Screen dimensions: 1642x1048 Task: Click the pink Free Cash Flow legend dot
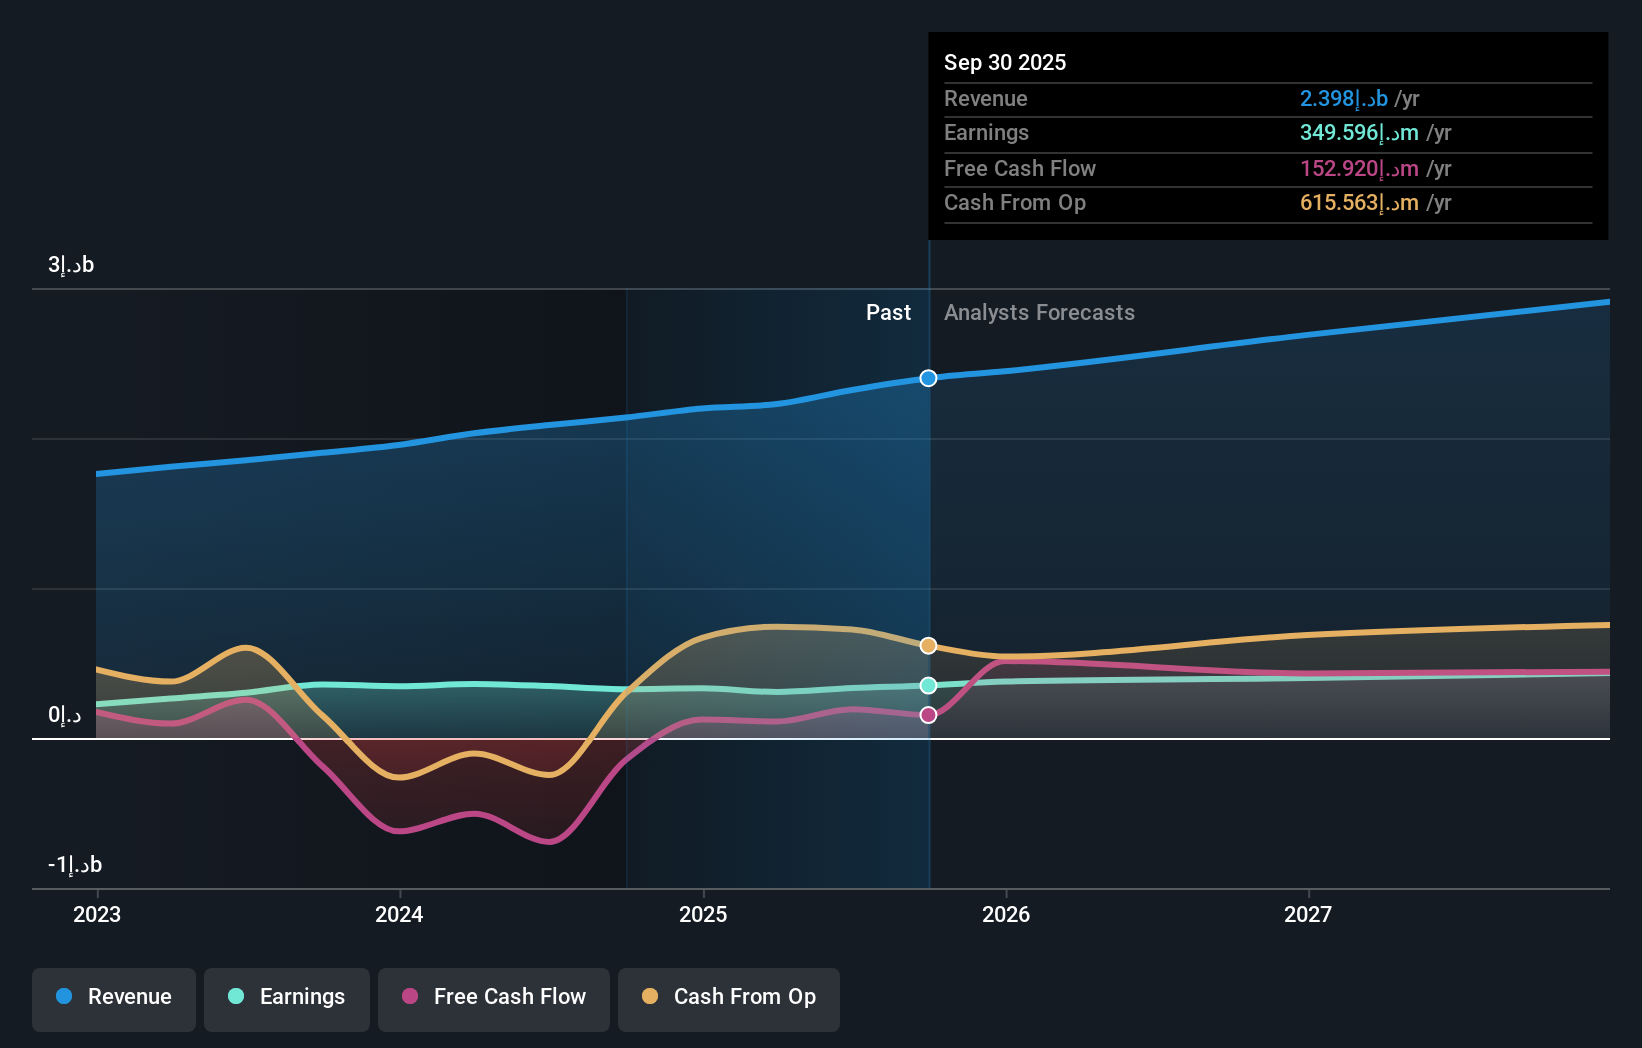tap(410, 997)
